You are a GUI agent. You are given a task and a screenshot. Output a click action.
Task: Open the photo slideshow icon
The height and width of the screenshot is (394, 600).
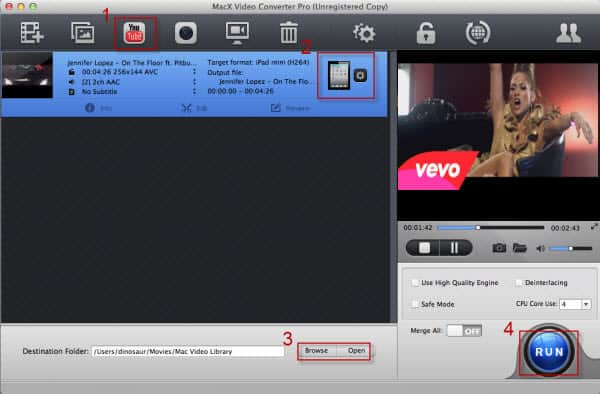click(x=83, y=33)
